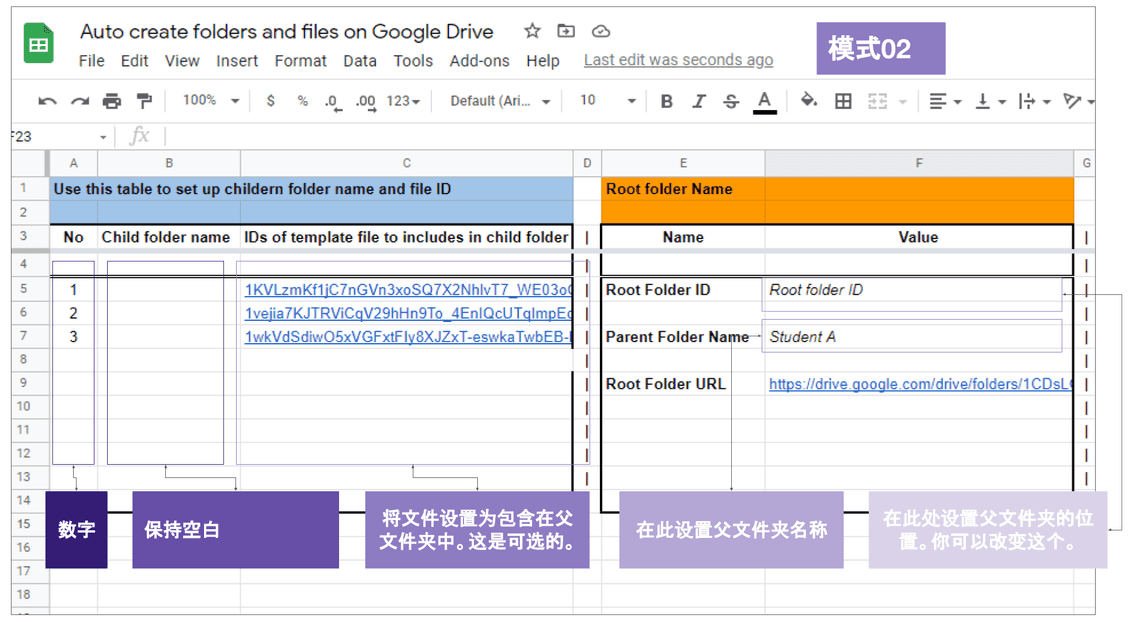Viewport: 1140px width, 622px height.
Task: Open the Google Sheets home icon
Action: 39,45
